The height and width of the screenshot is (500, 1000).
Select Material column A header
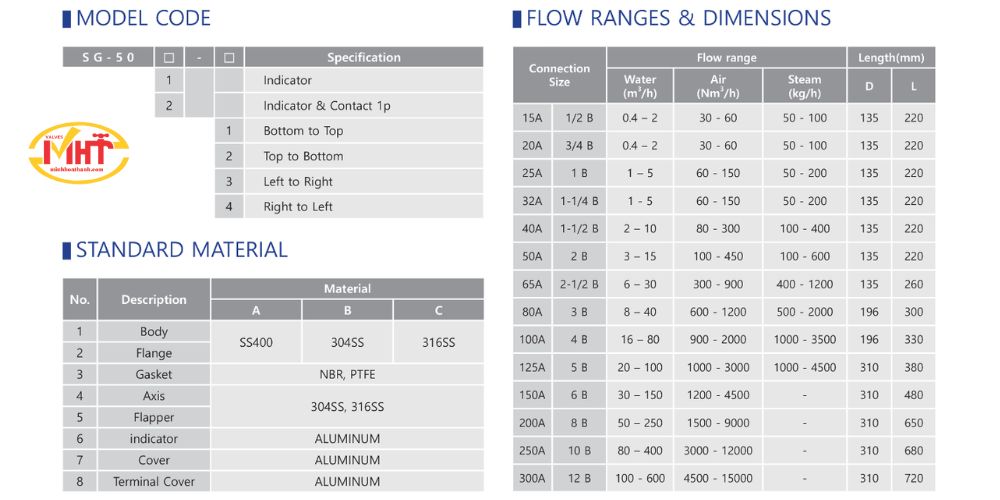[256, 311]
